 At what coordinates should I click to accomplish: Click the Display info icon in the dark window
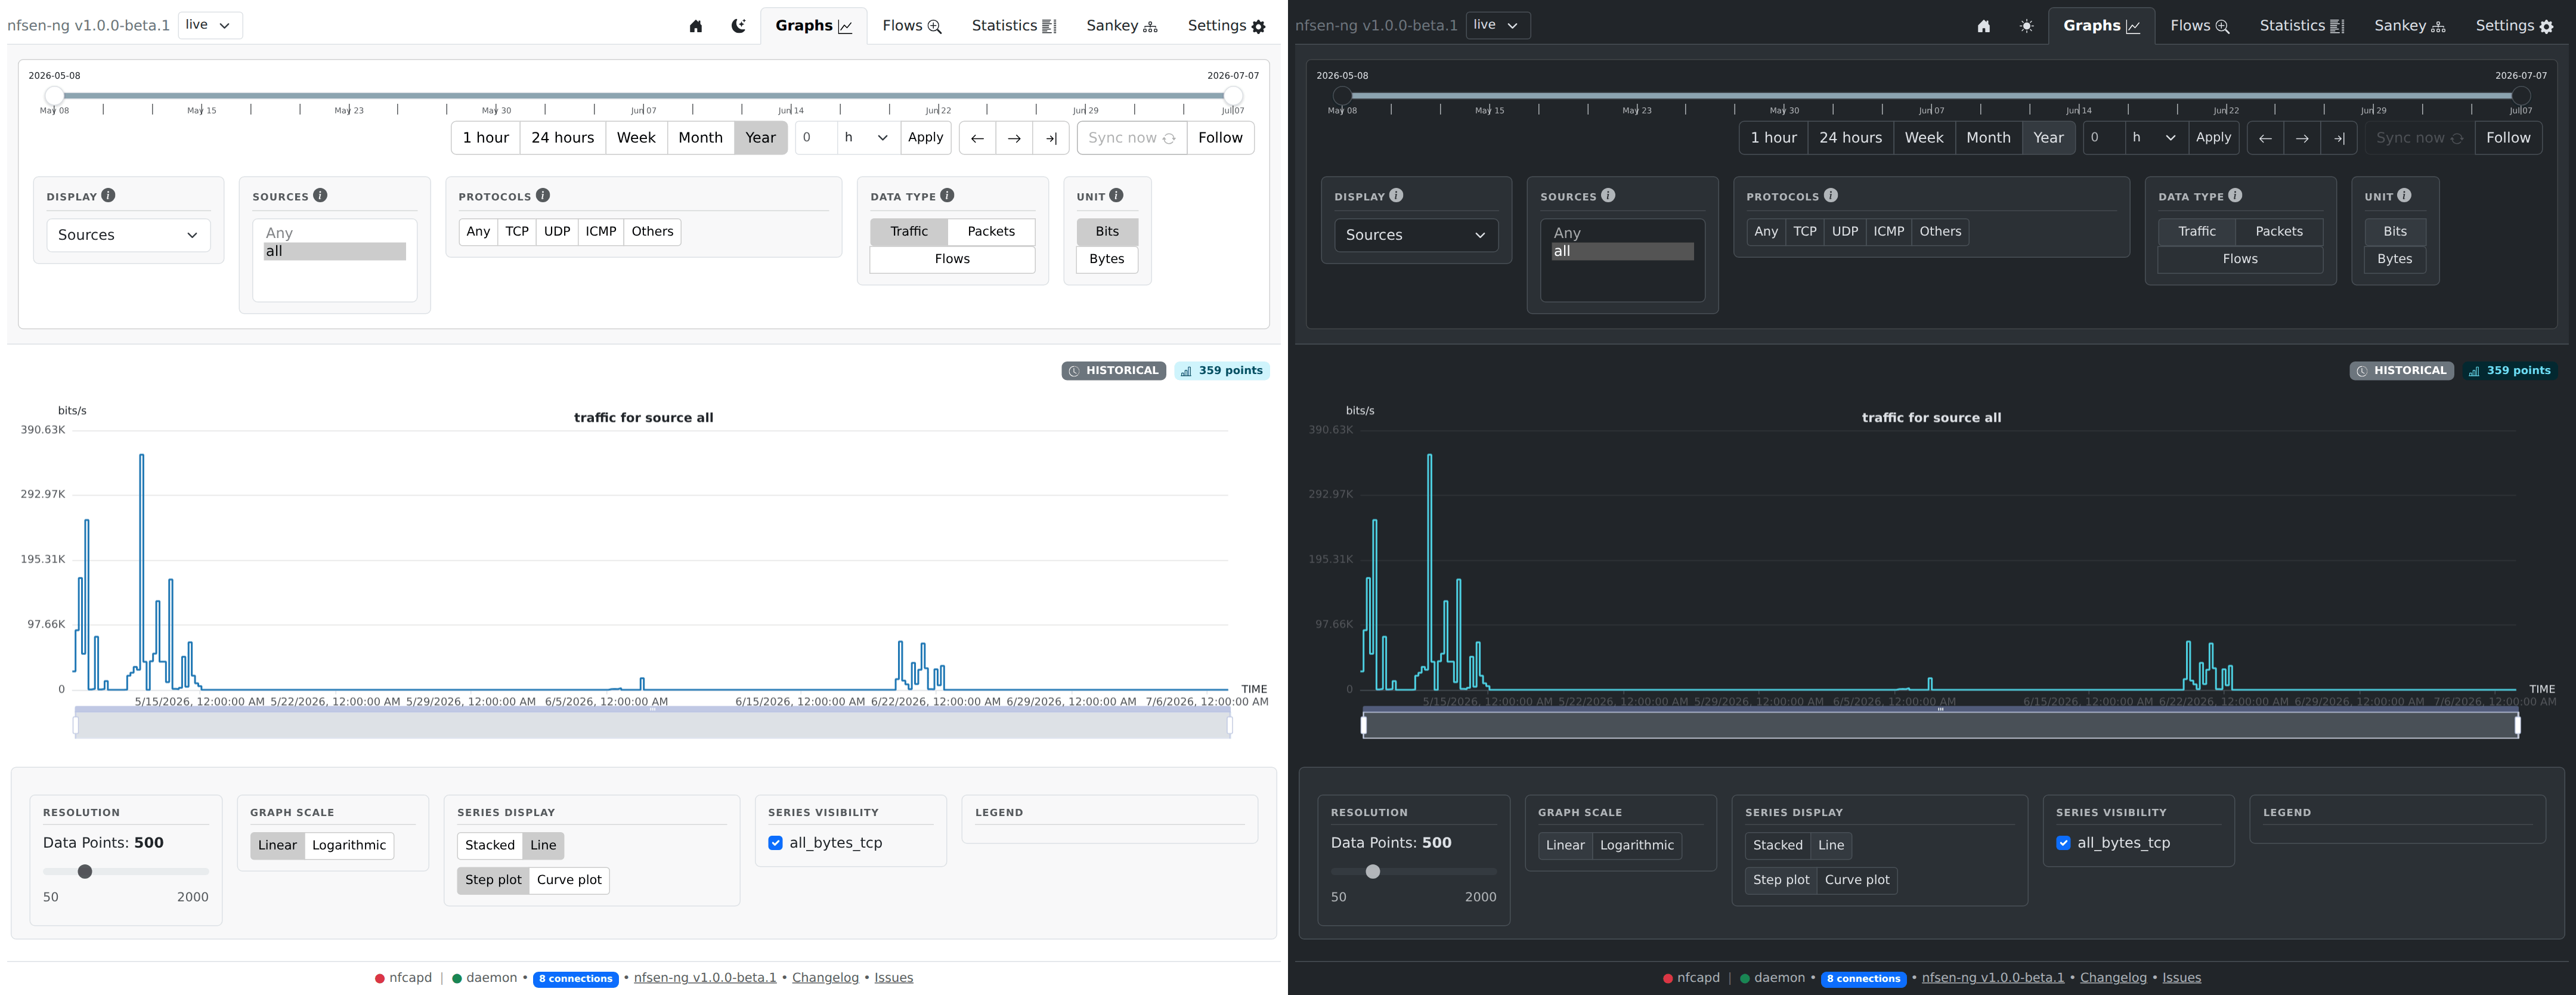(1396, 195)
